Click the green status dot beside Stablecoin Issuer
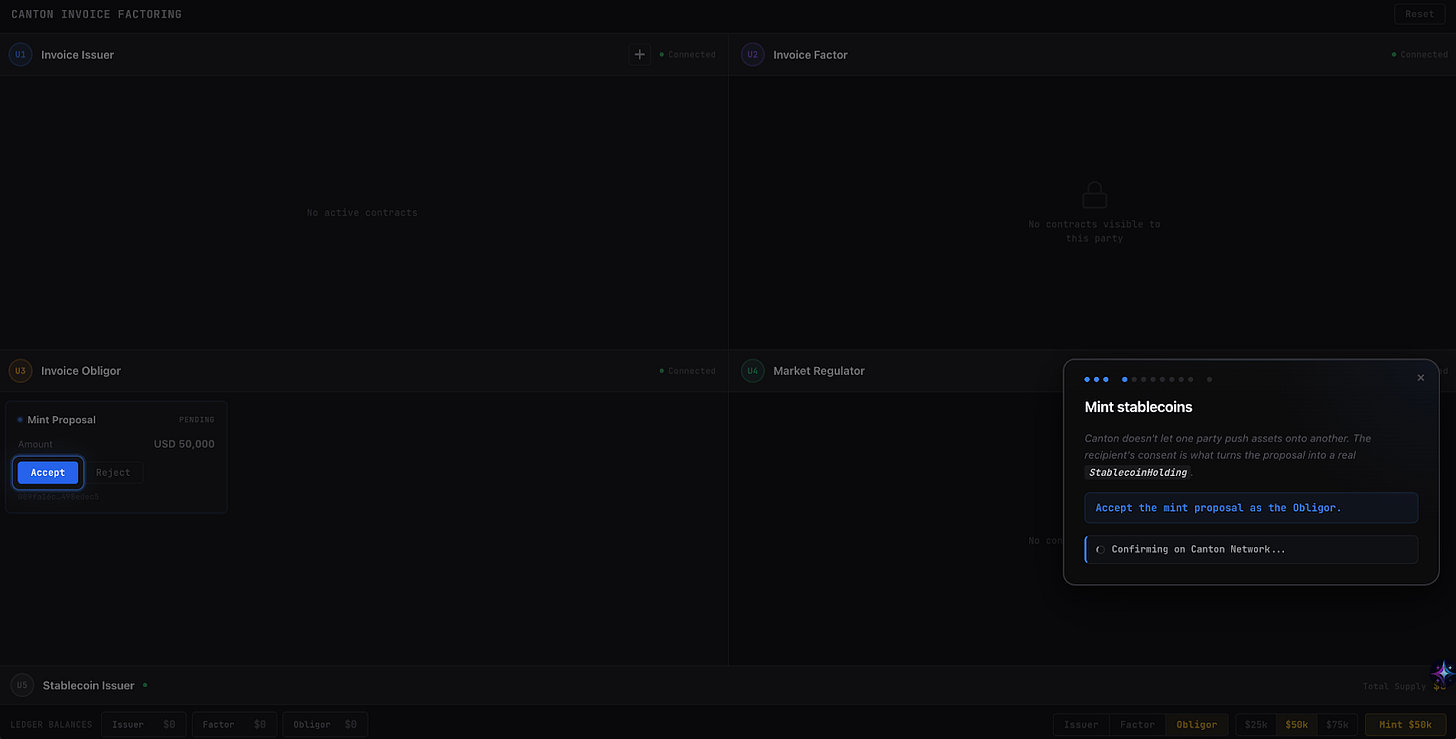 click(145, 685)
